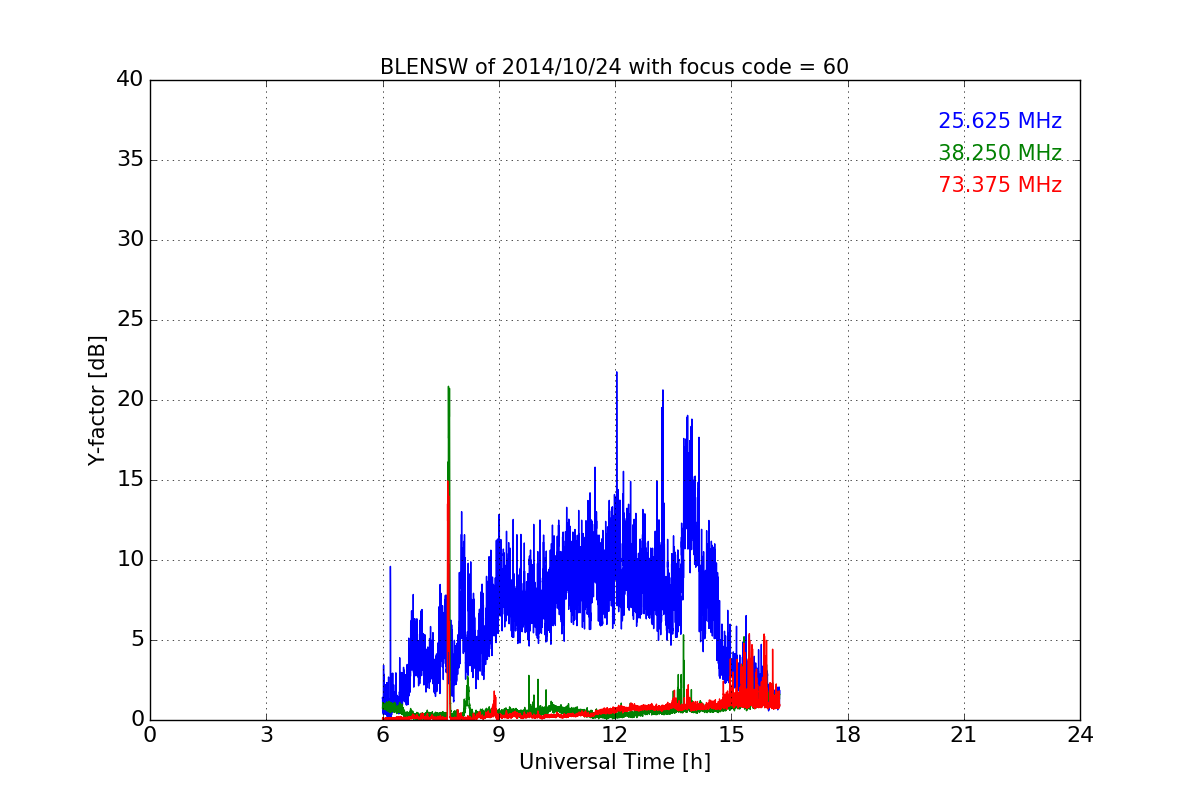Select the 73.375 MHz legend label
The width and height of the screenshot is (1200, 800).
1000,185
